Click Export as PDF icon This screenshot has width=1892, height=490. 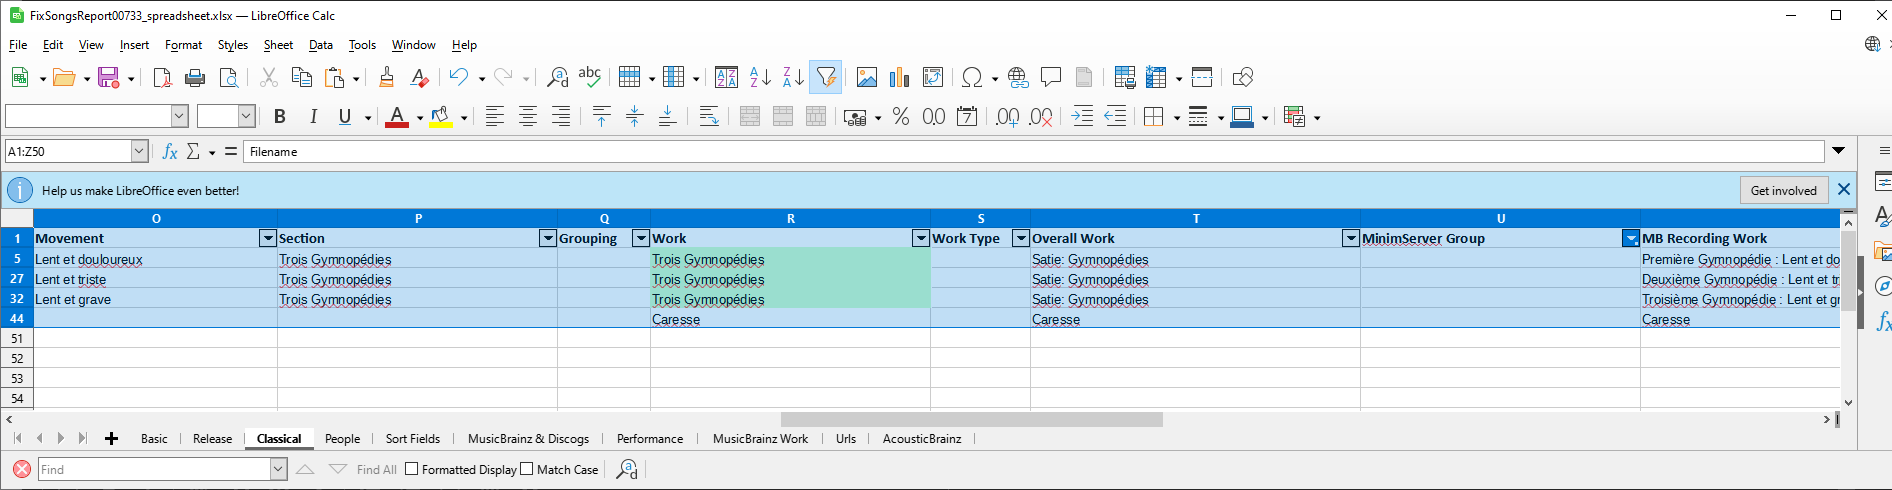[x=162, y=77]
